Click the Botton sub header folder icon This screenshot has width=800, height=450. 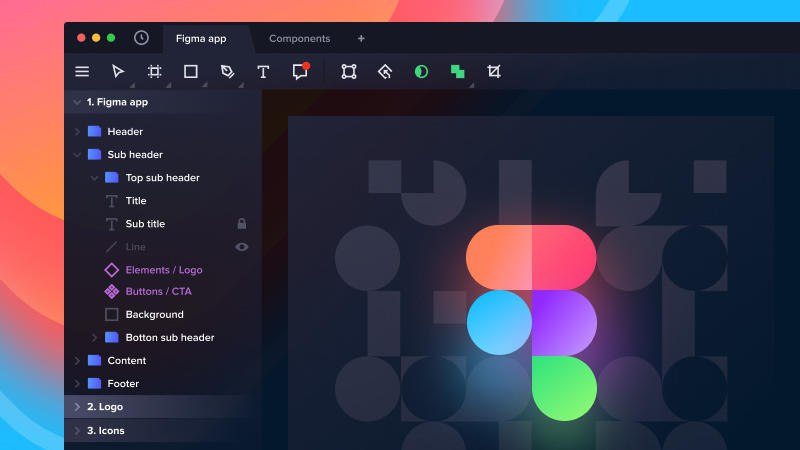pyautogui.click(x=112, y=337)
